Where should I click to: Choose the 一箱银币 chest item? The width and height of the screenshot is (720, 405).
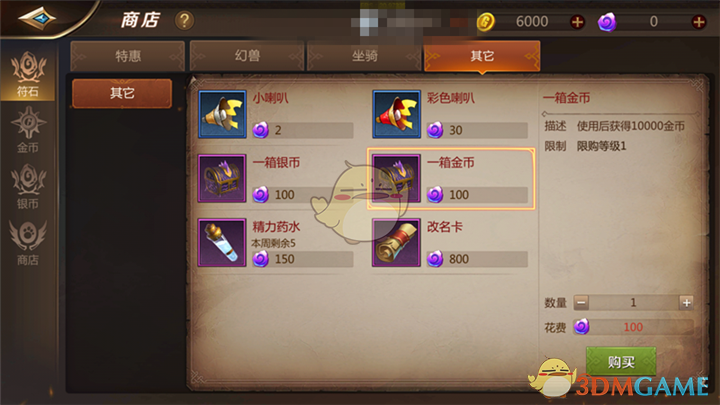222,179
